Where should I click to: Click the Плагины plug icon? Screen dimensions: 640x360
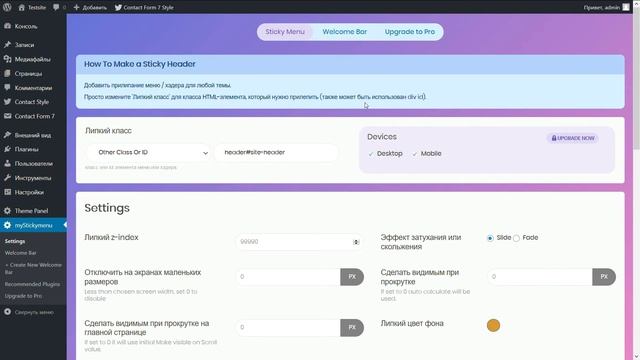coord(7,149)
